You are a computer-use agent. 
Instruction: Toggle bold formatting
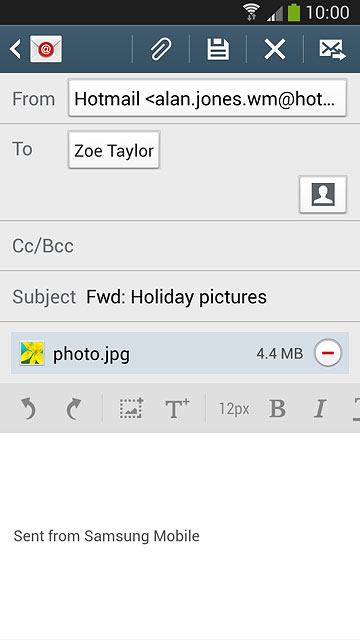278,409
